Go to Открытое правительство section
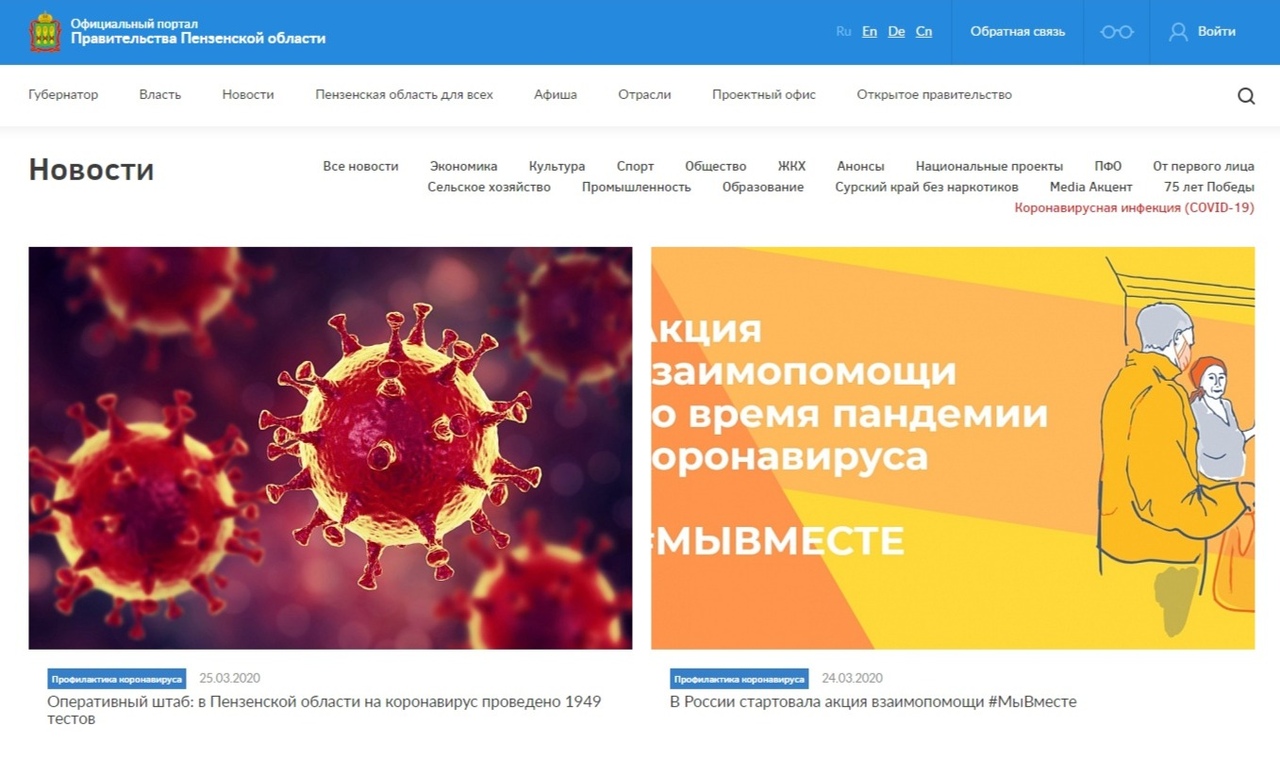The image size is (1280, 759). click(934, 95)
